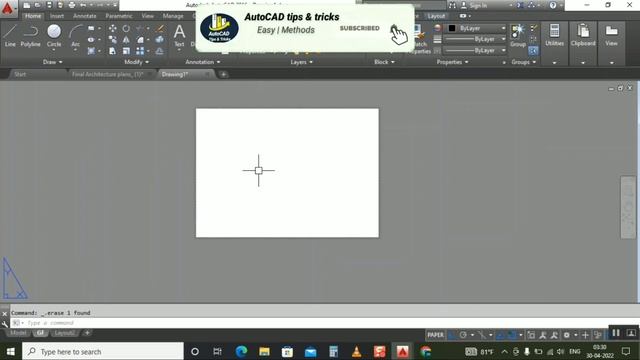Select the Stretch tool
Screen dimensions: 640x360
[x=113, y=51]
